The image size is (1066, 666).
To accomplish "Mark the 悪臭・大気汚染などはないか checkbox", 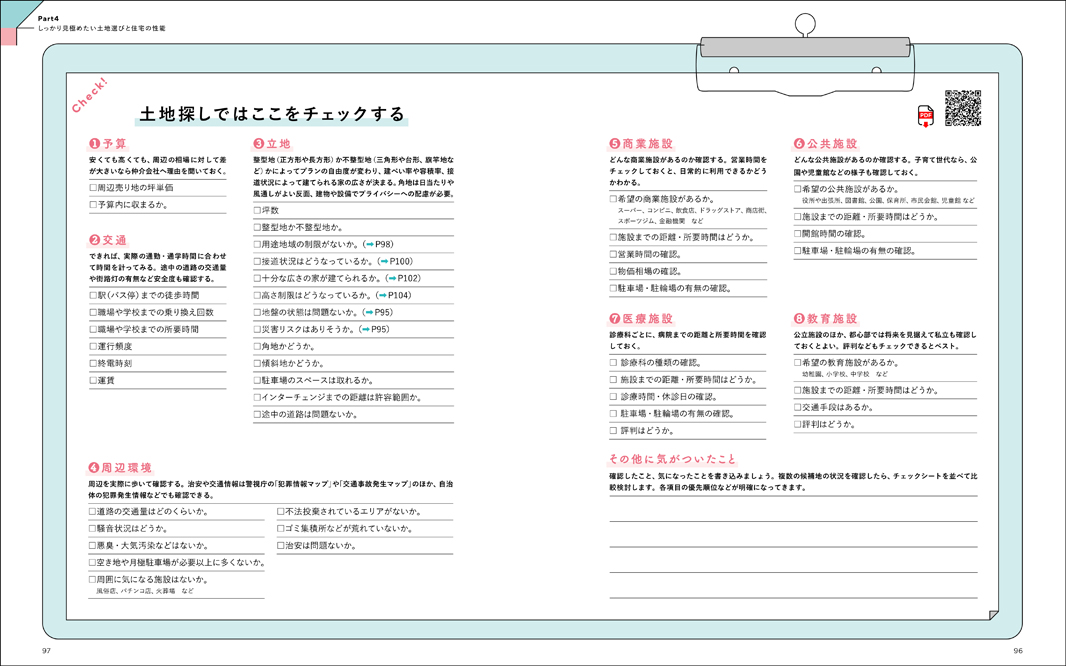I will (92, 546).
